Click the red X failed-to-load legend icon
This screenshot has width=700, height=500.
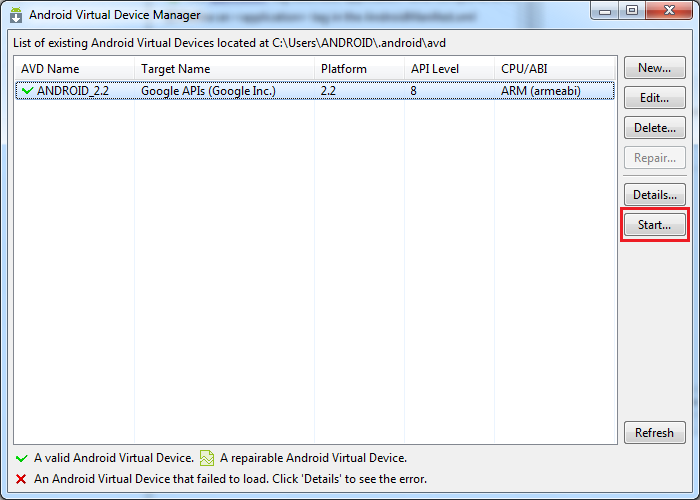21,479
